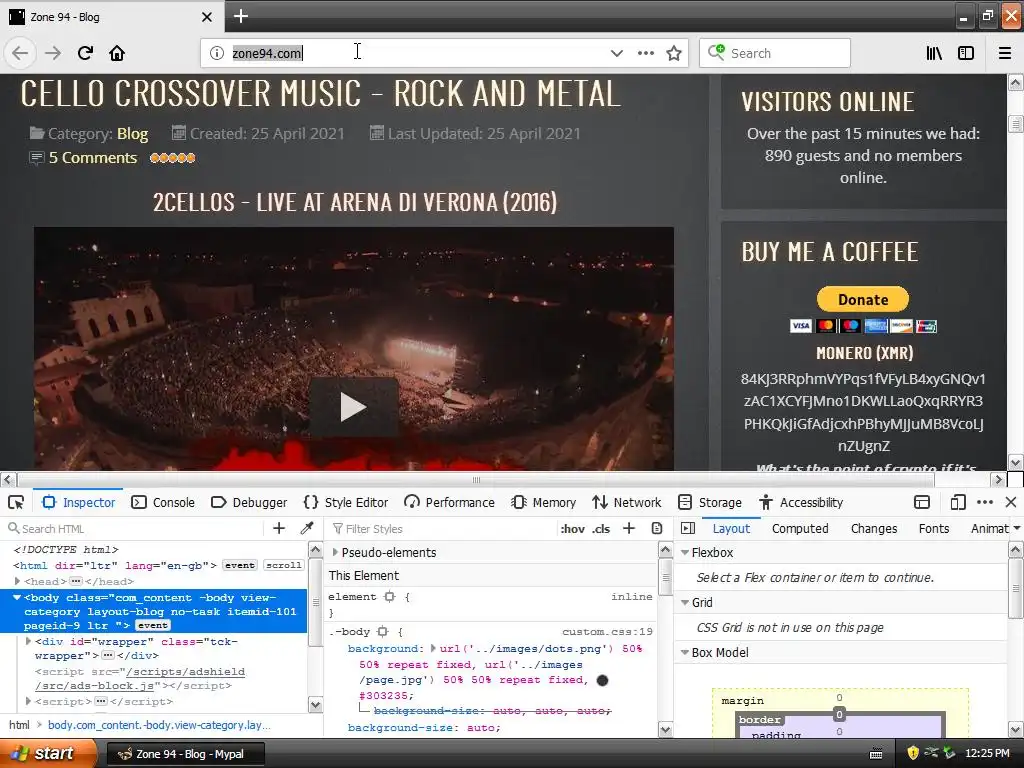
Task: Show more inspector sidebar tabs dropdown
Action: (x=1017, y=528)
